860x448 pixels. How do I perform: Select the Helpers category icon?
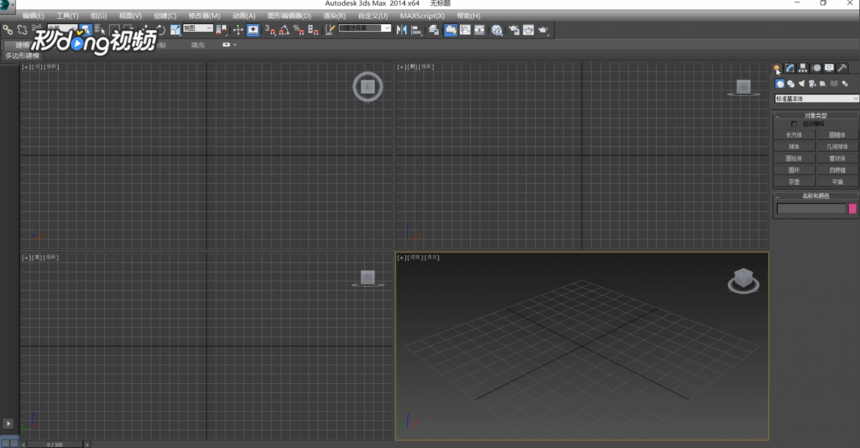823,83
